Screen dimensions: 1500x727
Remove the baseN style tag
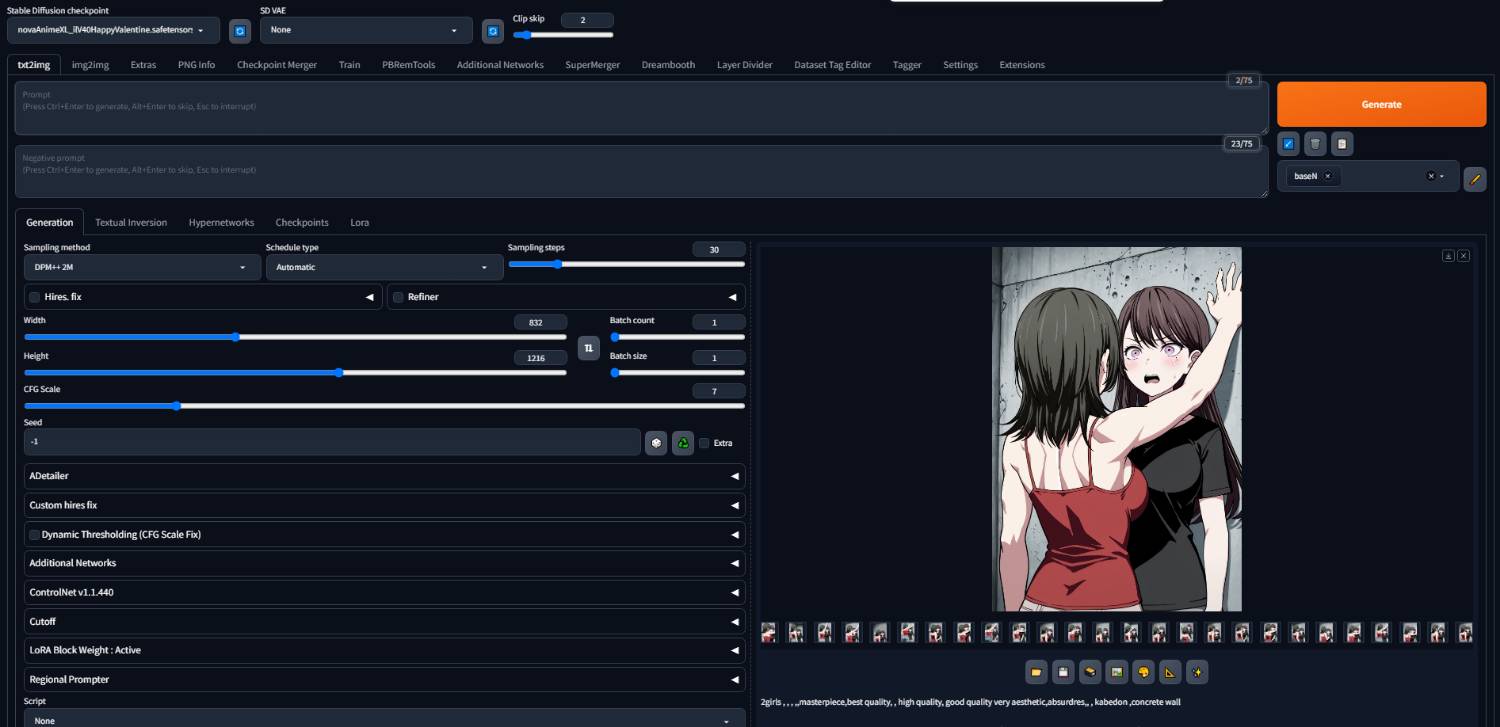coord(1327,176)
